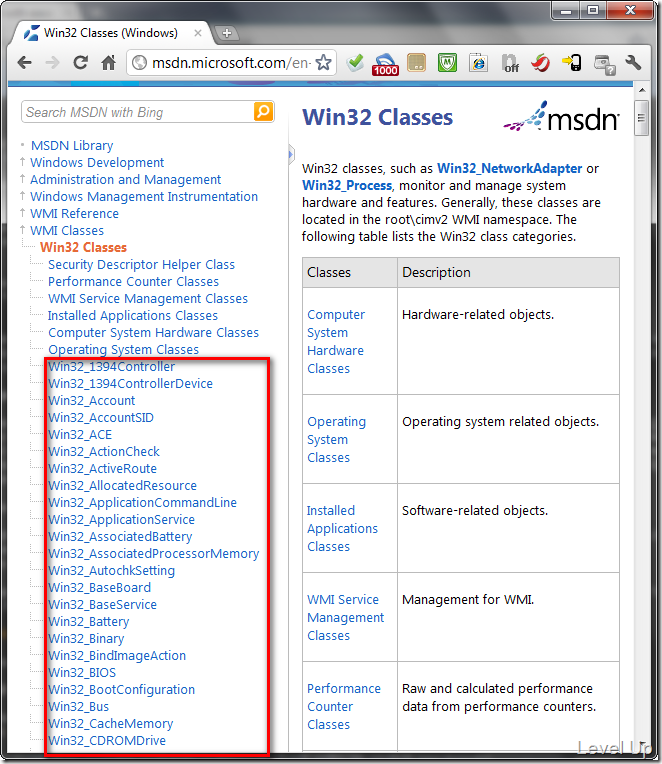Viewport: 662px width, 764px height.
Task: Follow the Win32_NetworkAdapter link in text
Action: tap(509, 169)
